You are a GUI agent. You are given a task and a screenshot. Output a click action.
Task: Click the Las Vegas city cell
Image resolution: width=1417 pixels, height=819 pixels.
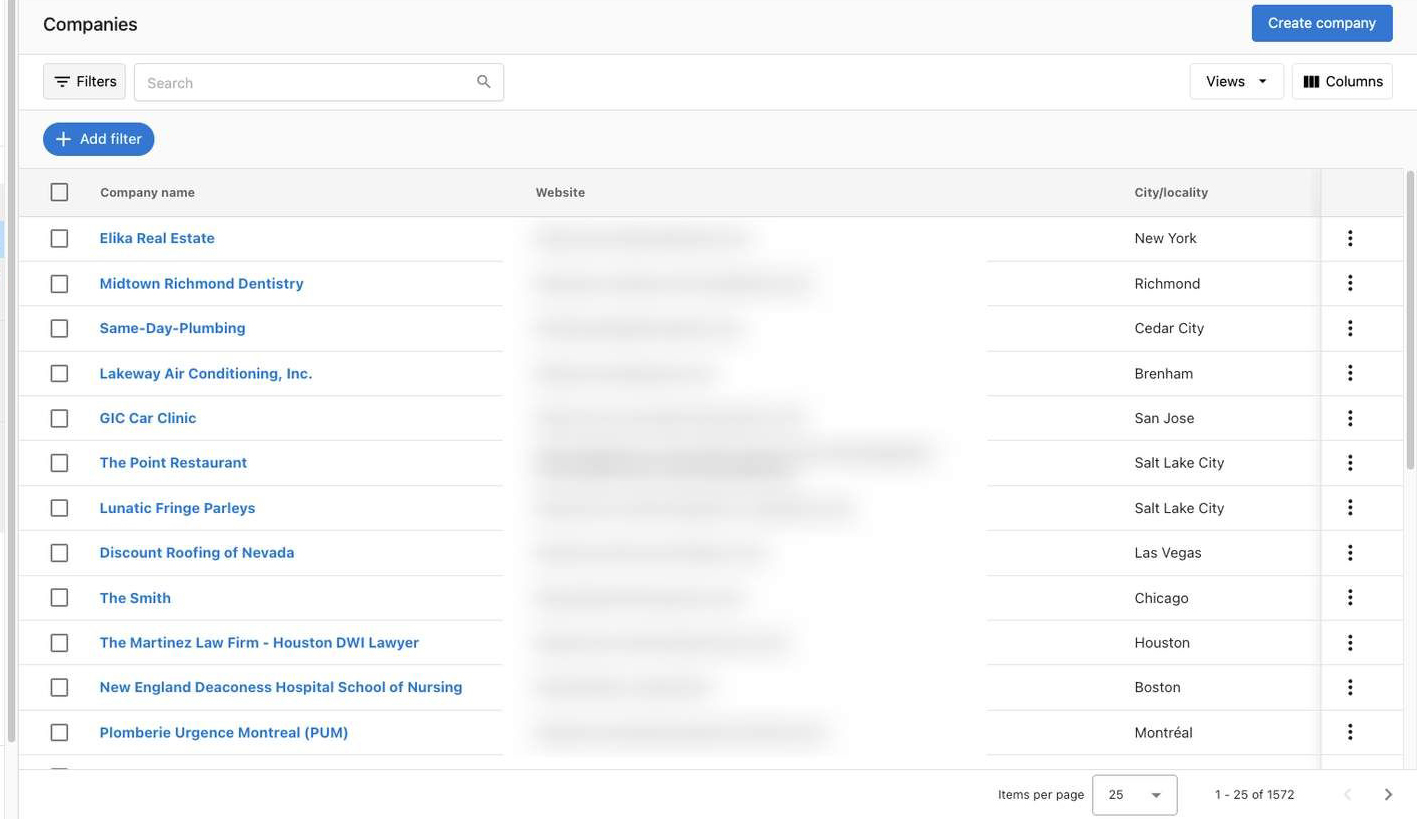1168,553
